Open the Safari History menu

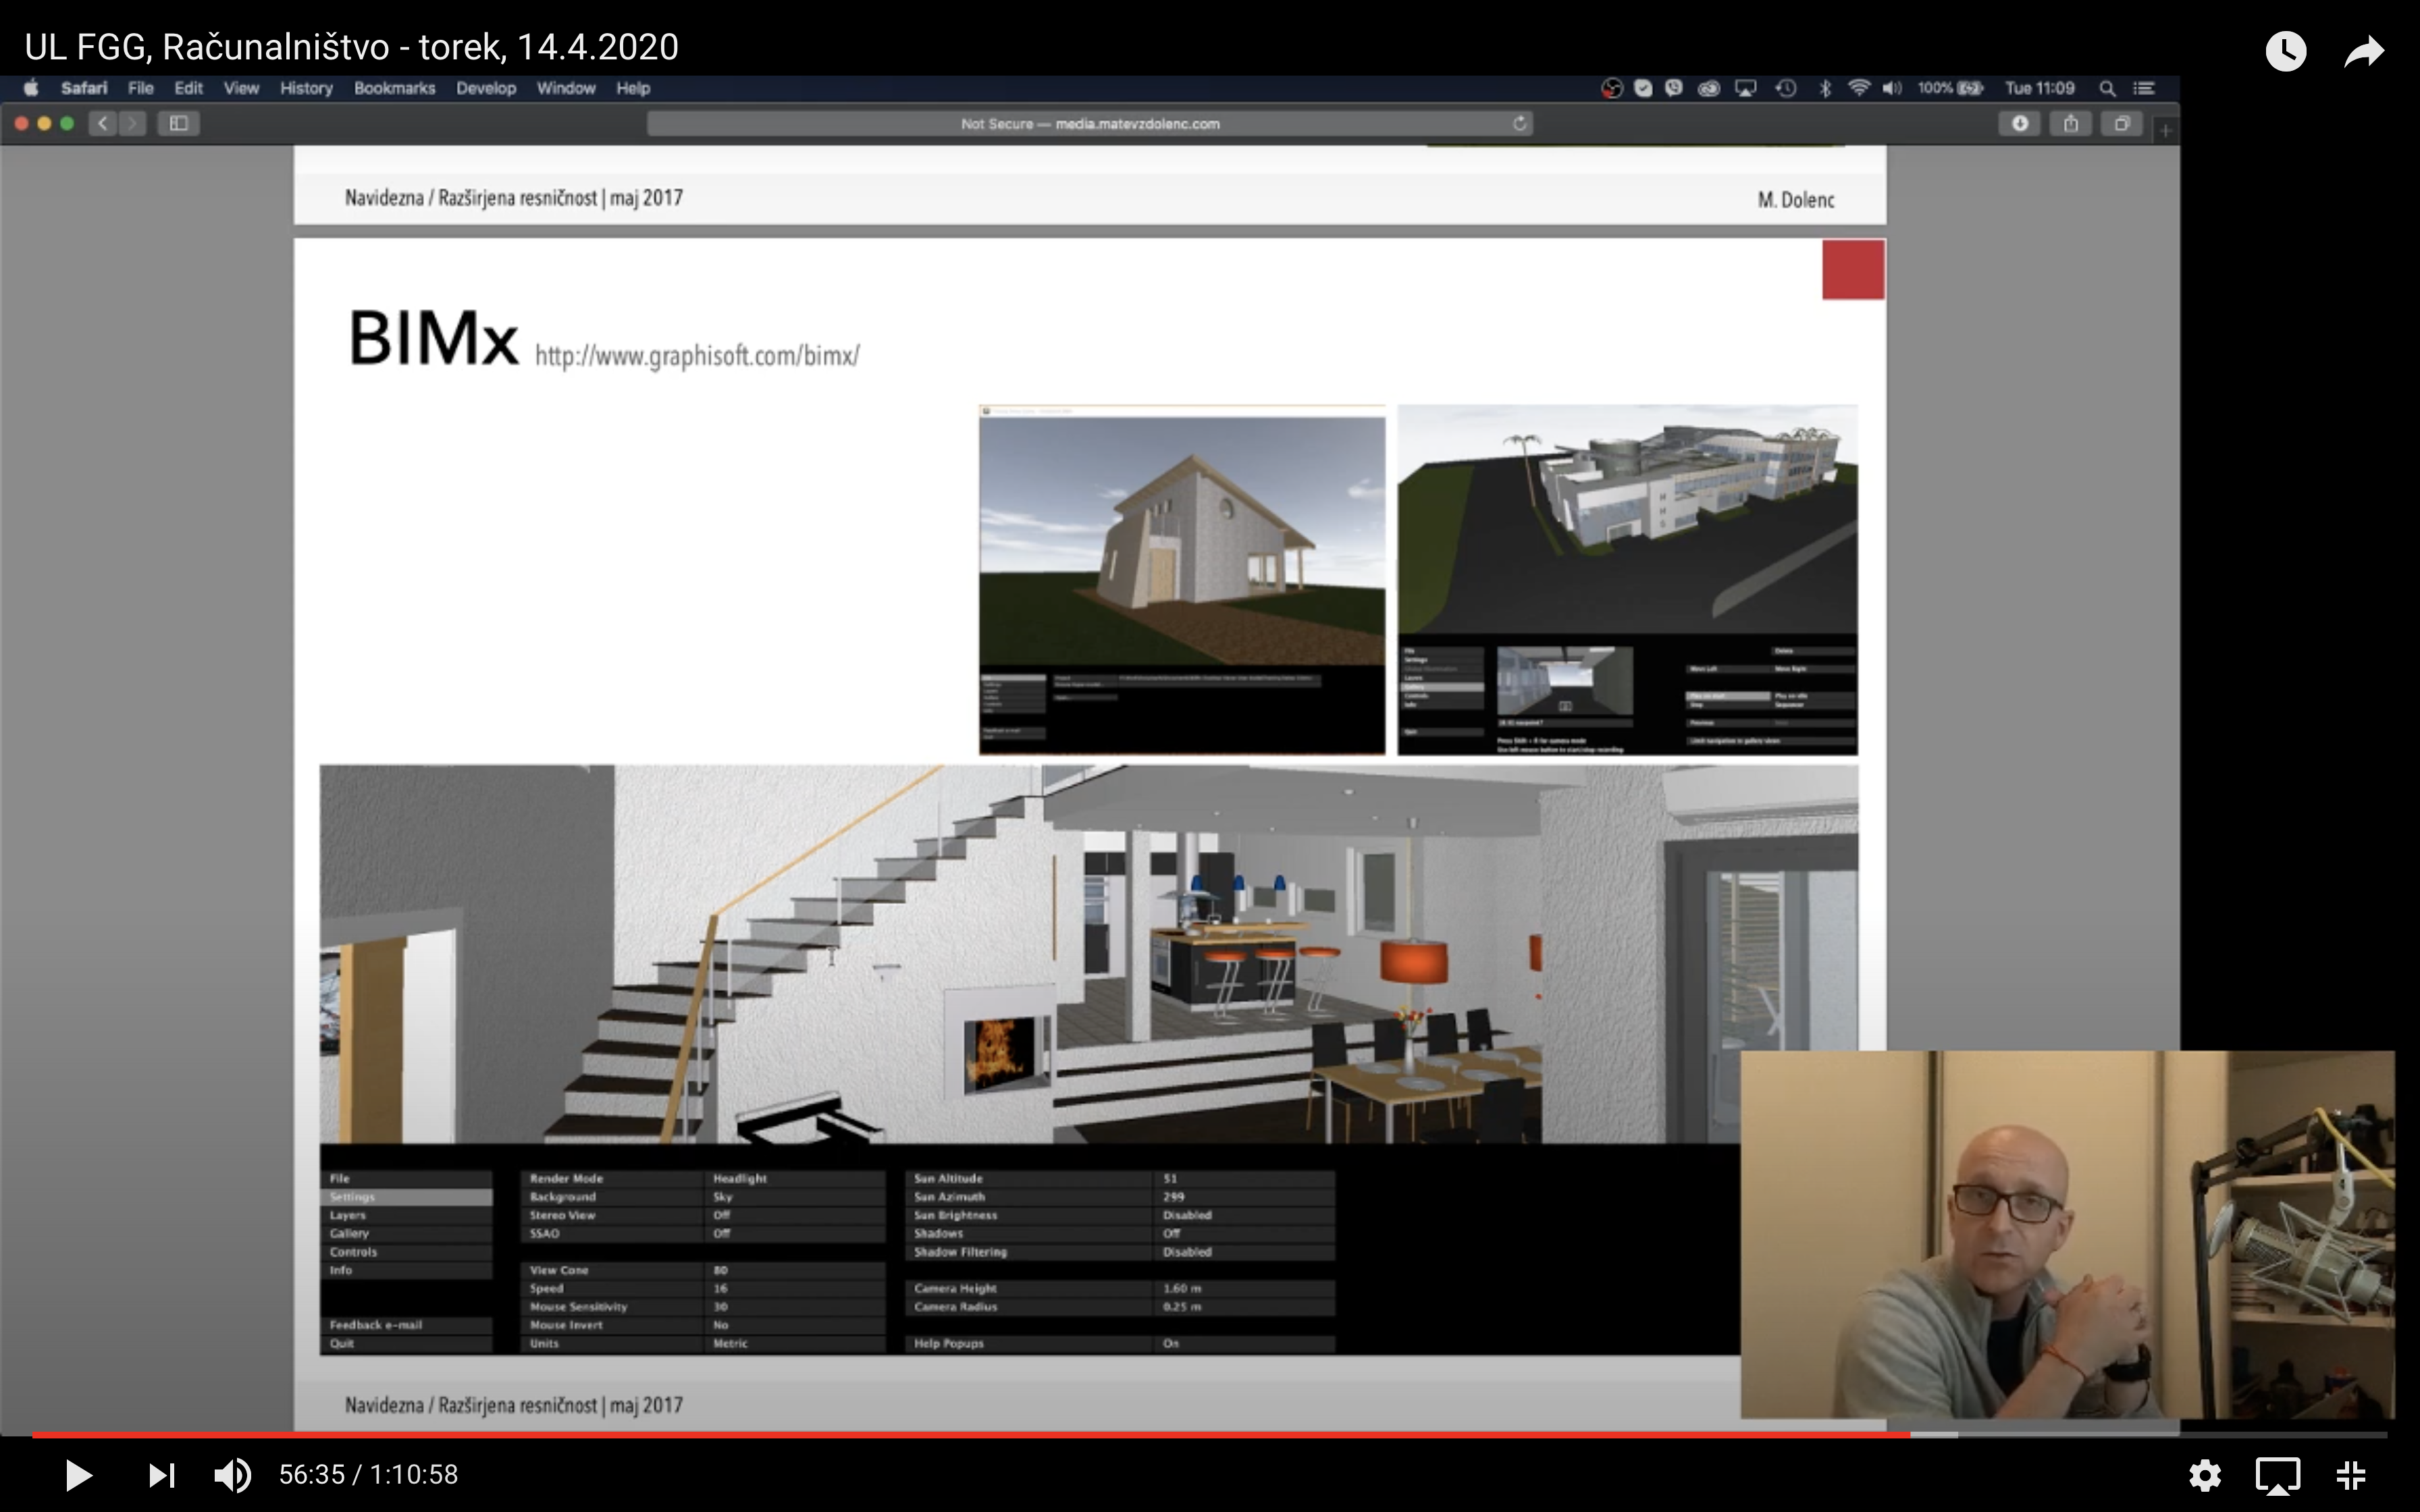pos(306,88)
